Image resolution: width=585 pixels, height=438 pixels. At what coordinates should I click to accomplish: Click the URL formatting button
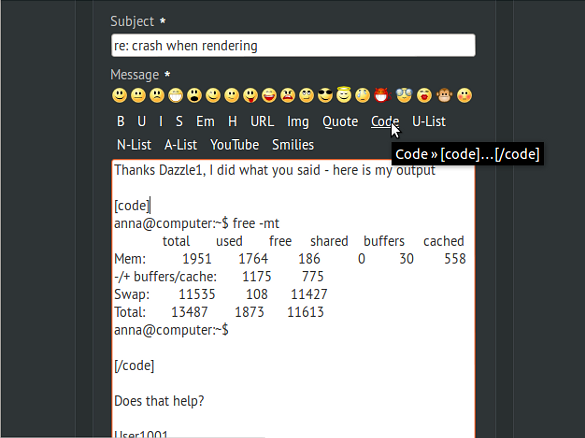point(262,122)
